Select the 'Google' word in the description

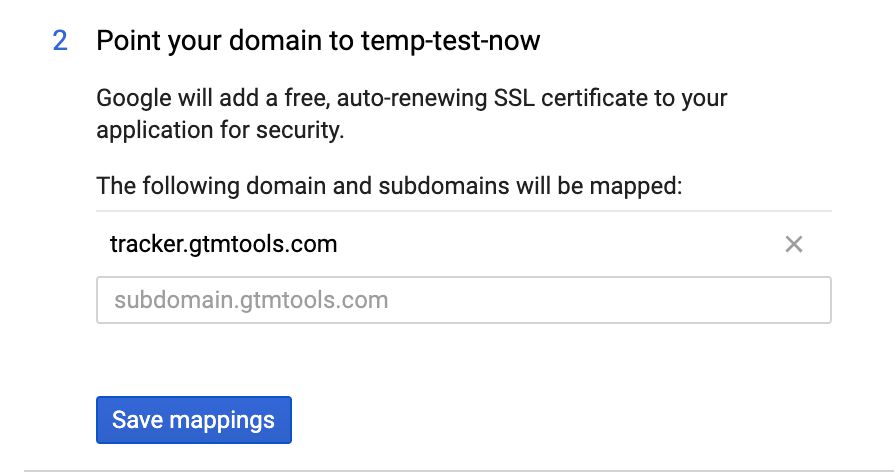pyautogui.click(x=134, y=99)
